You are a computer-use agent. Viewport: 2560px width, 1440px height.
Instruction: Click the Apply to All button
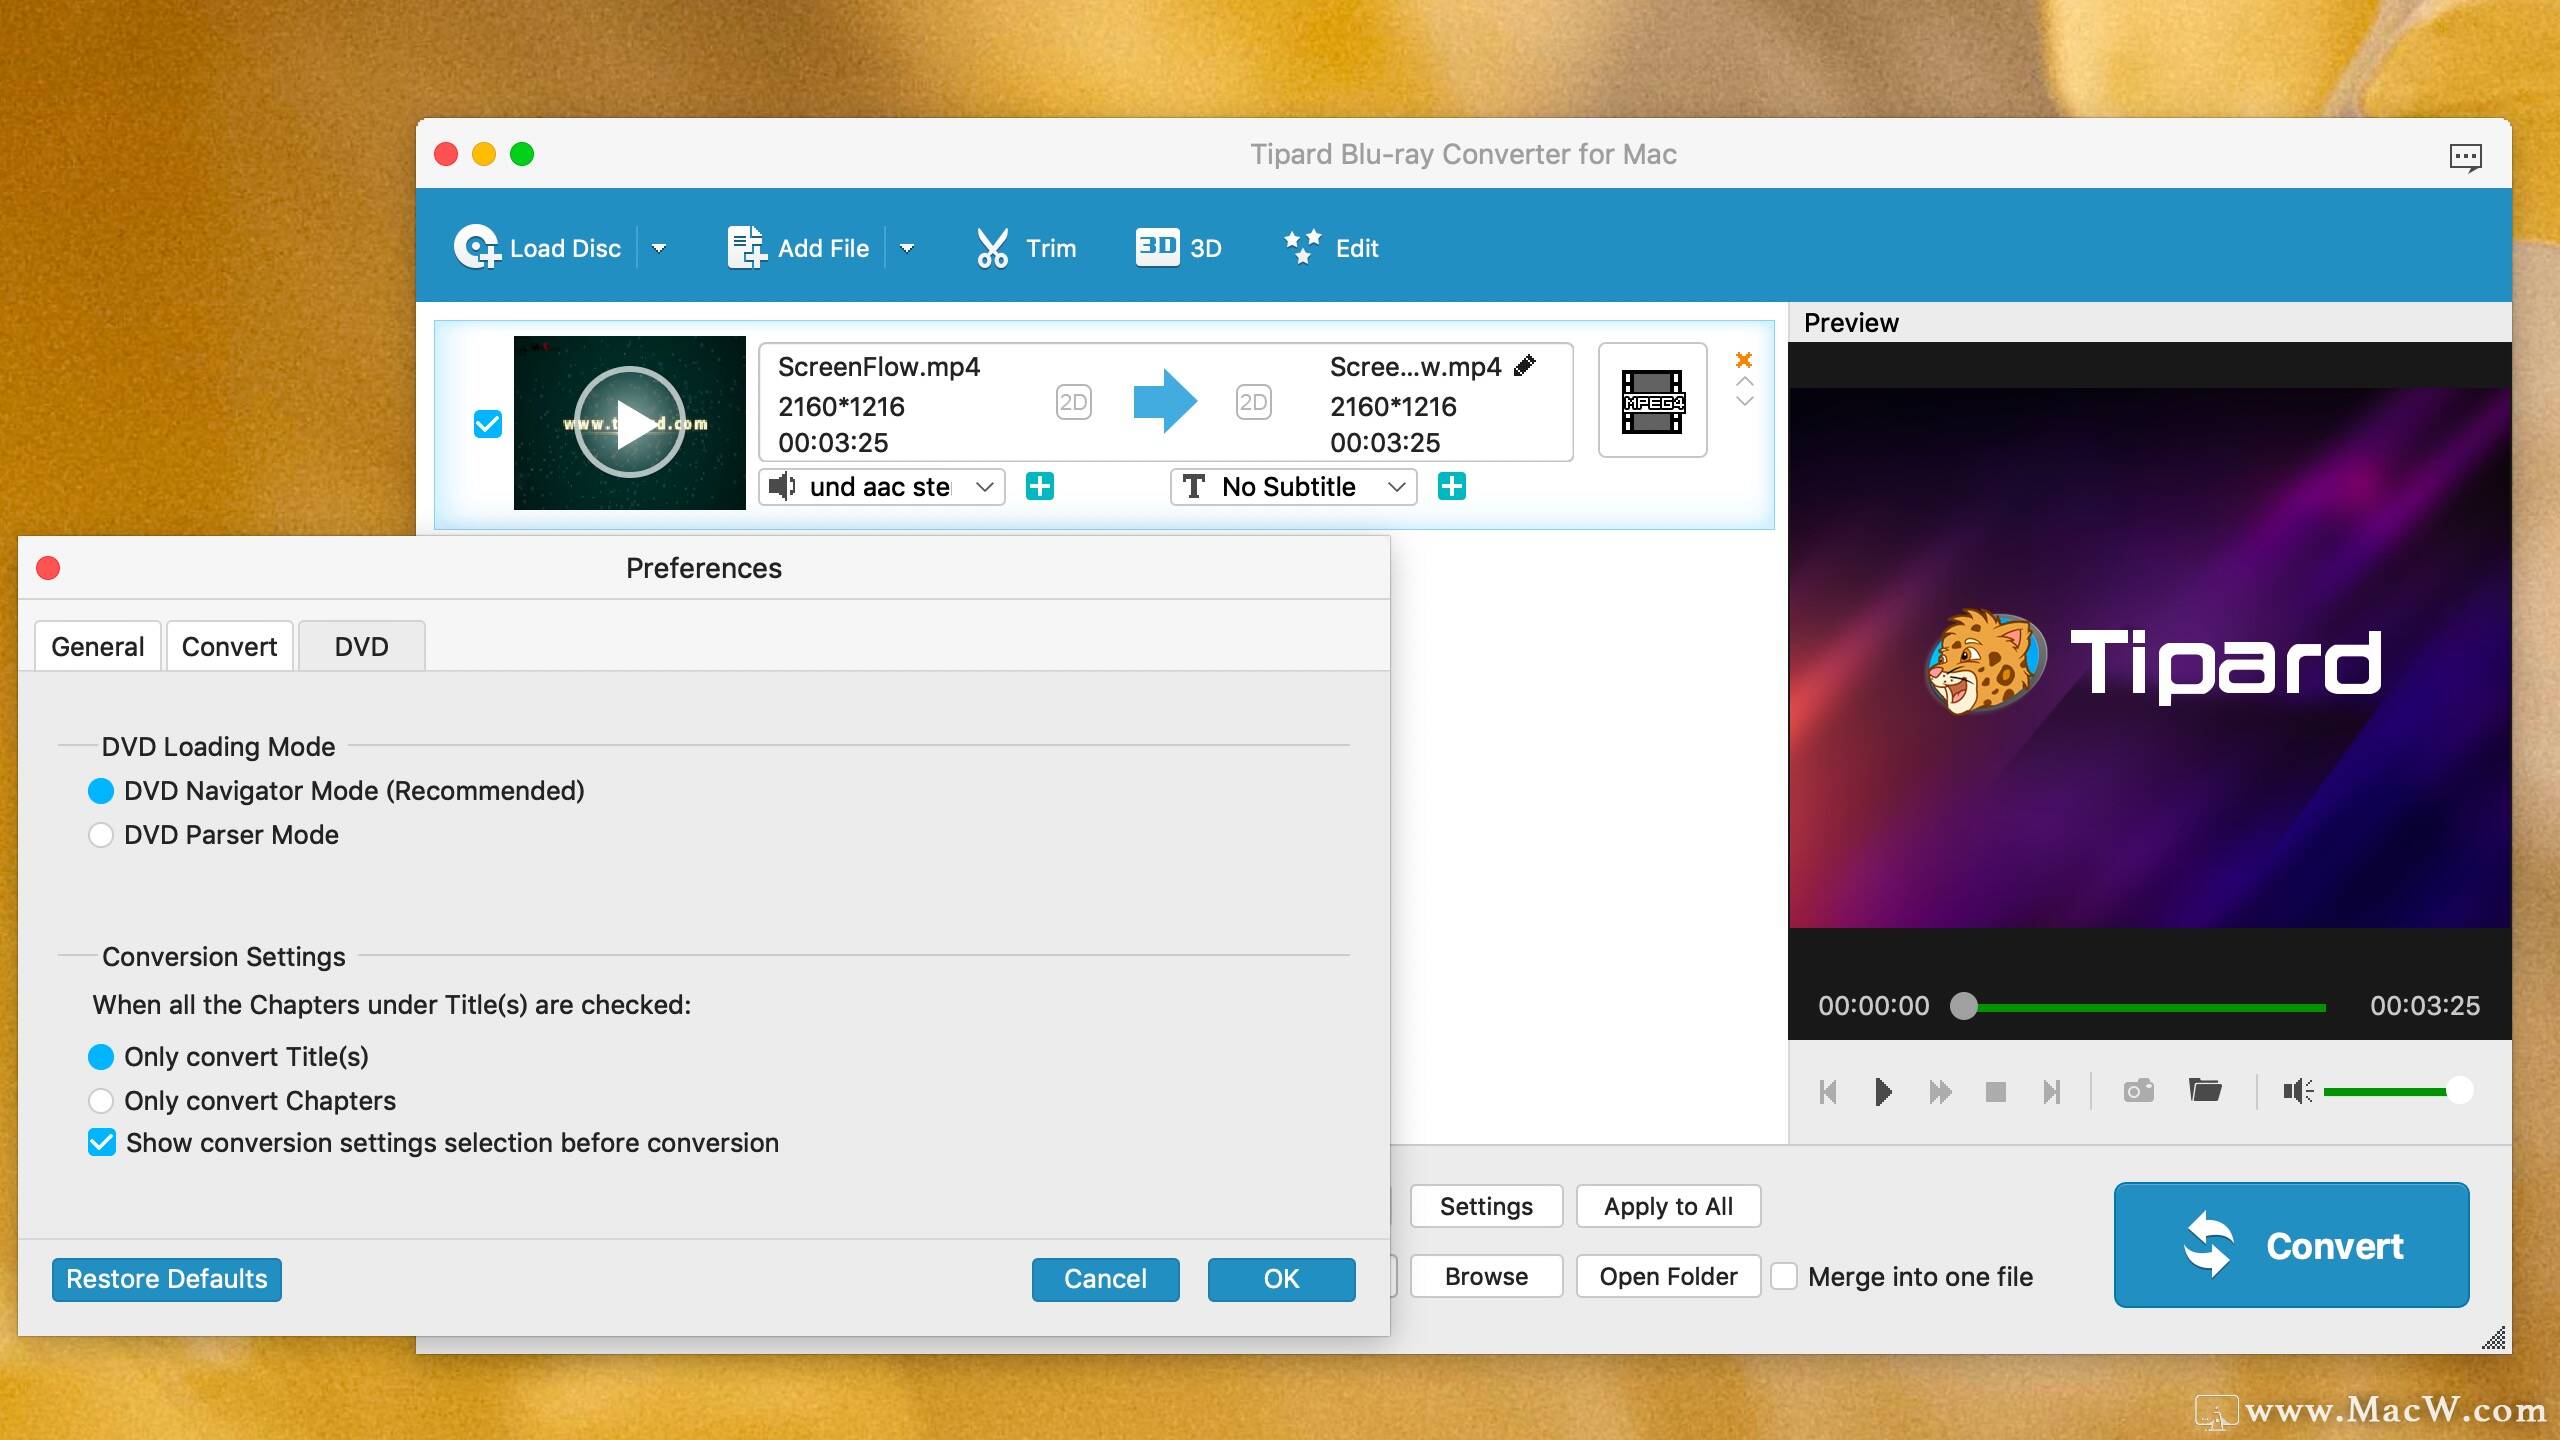(x=1669, y=1206)
